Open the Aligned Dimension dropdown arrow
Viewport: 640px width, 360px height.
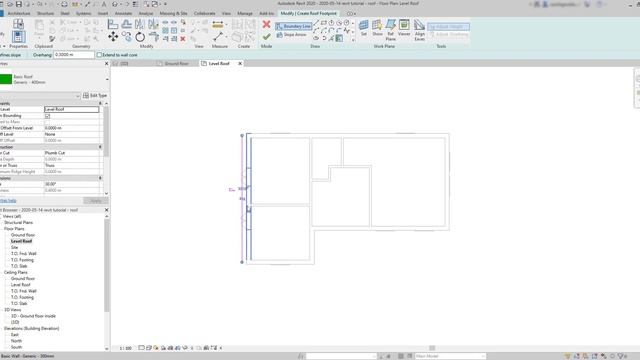[227, 24]
